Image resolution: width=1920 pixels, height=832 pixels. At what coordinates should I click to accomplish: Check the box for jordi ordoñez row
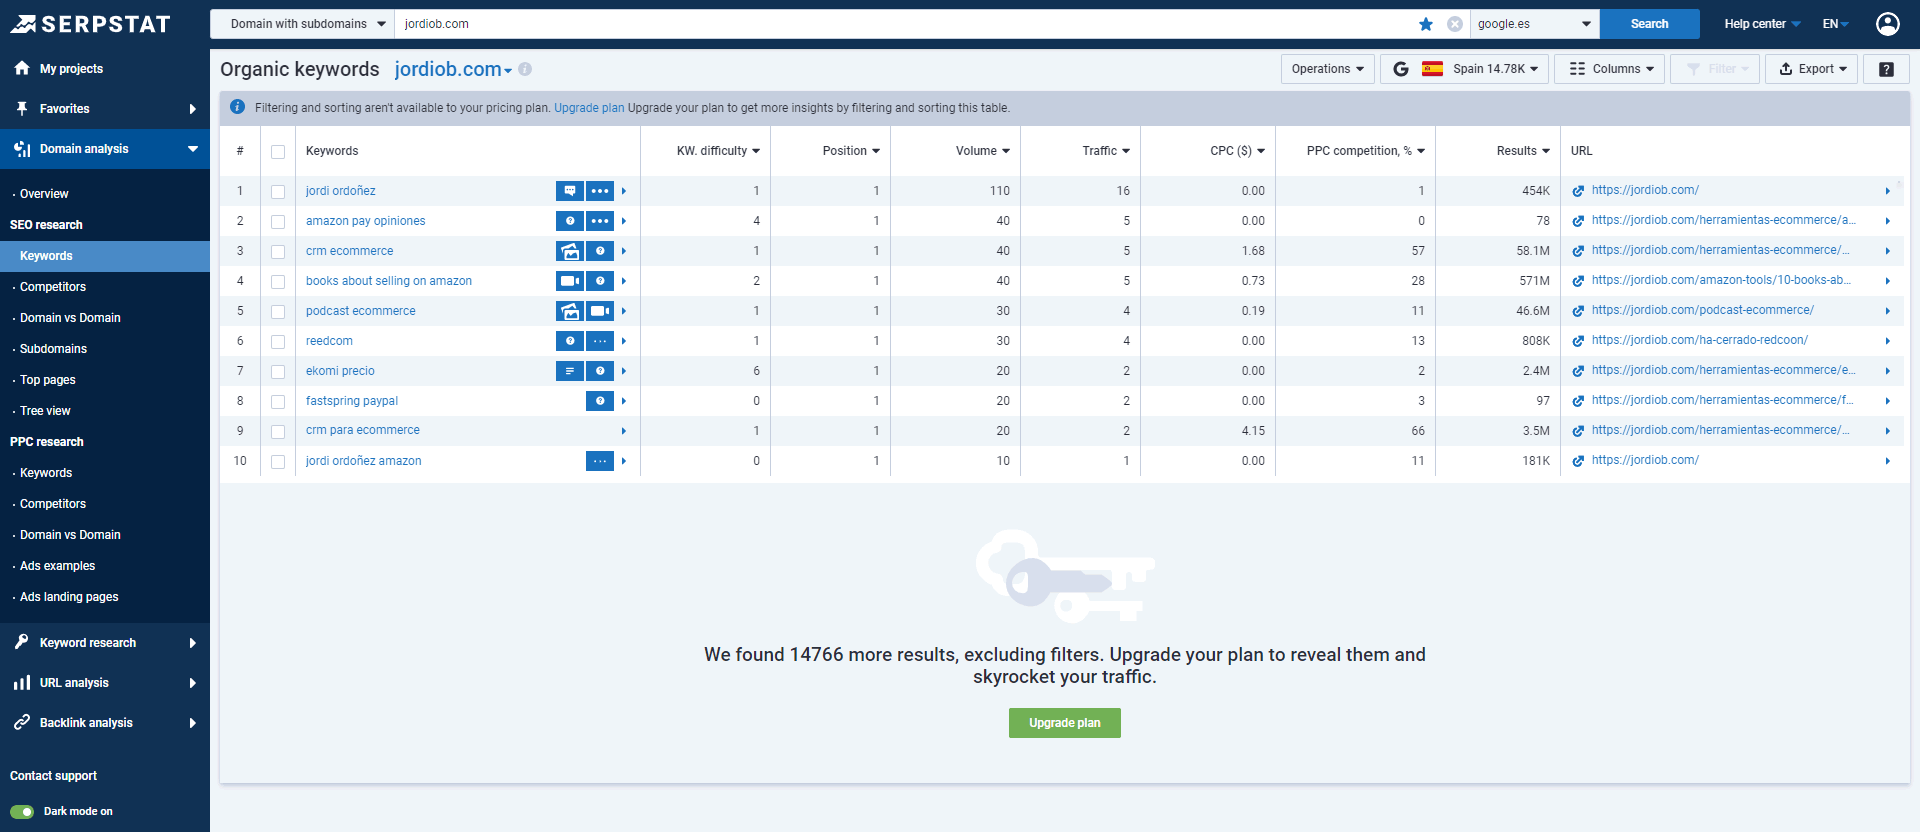[278, 192]
